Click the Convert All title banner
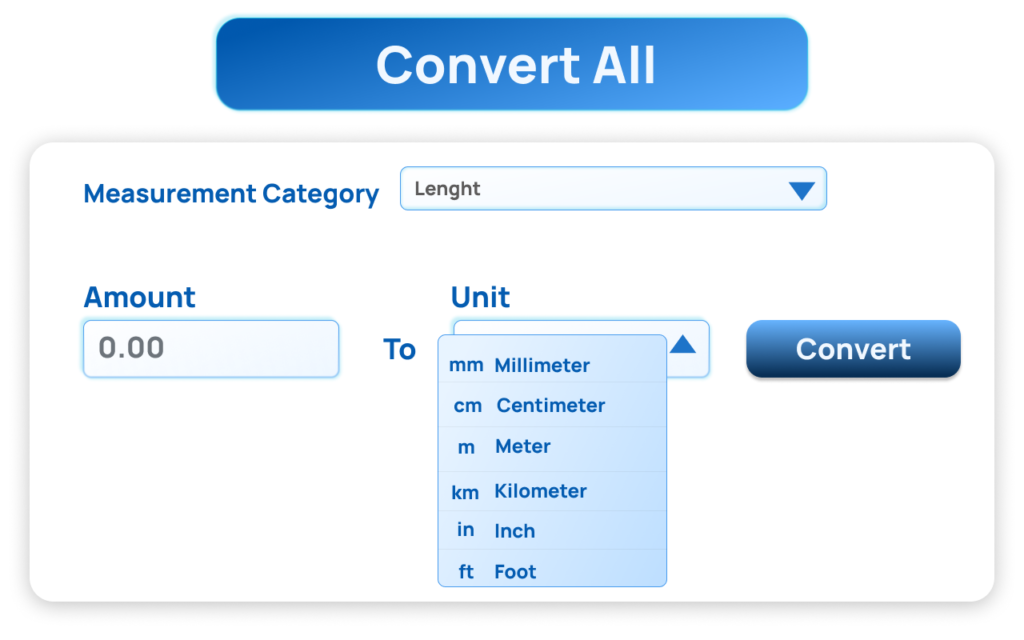 (x=512, y=64)
